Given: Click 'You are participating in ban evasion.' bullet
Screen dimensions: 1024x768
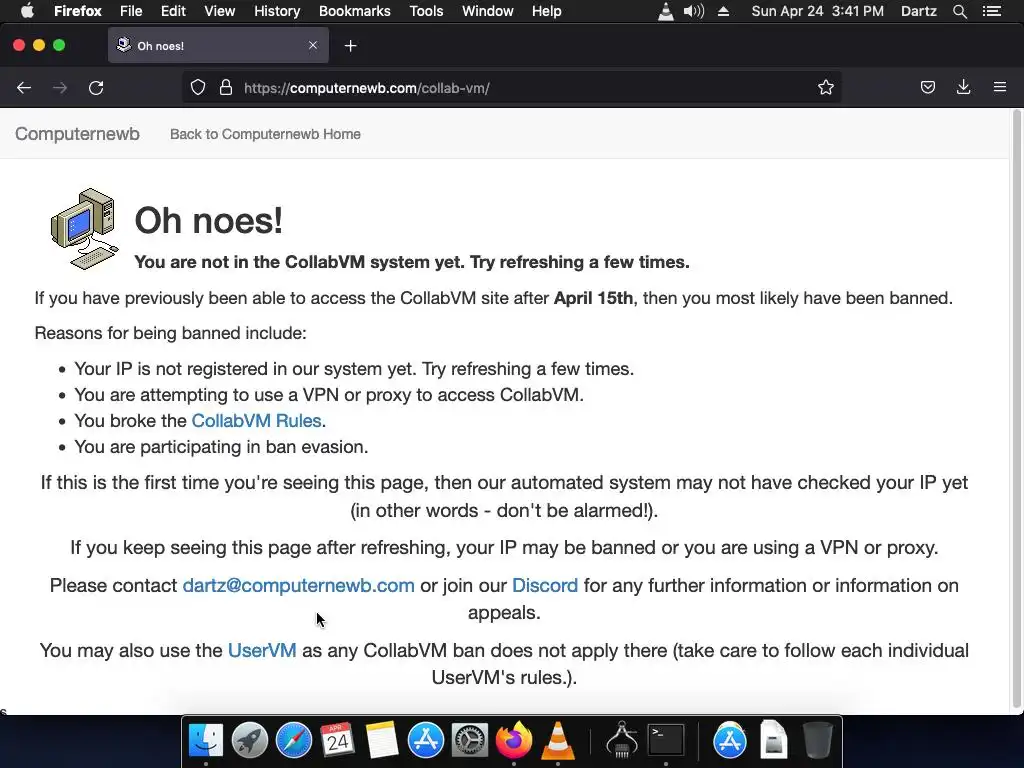Looking at the screenshot, I should (x=221, y=447).
